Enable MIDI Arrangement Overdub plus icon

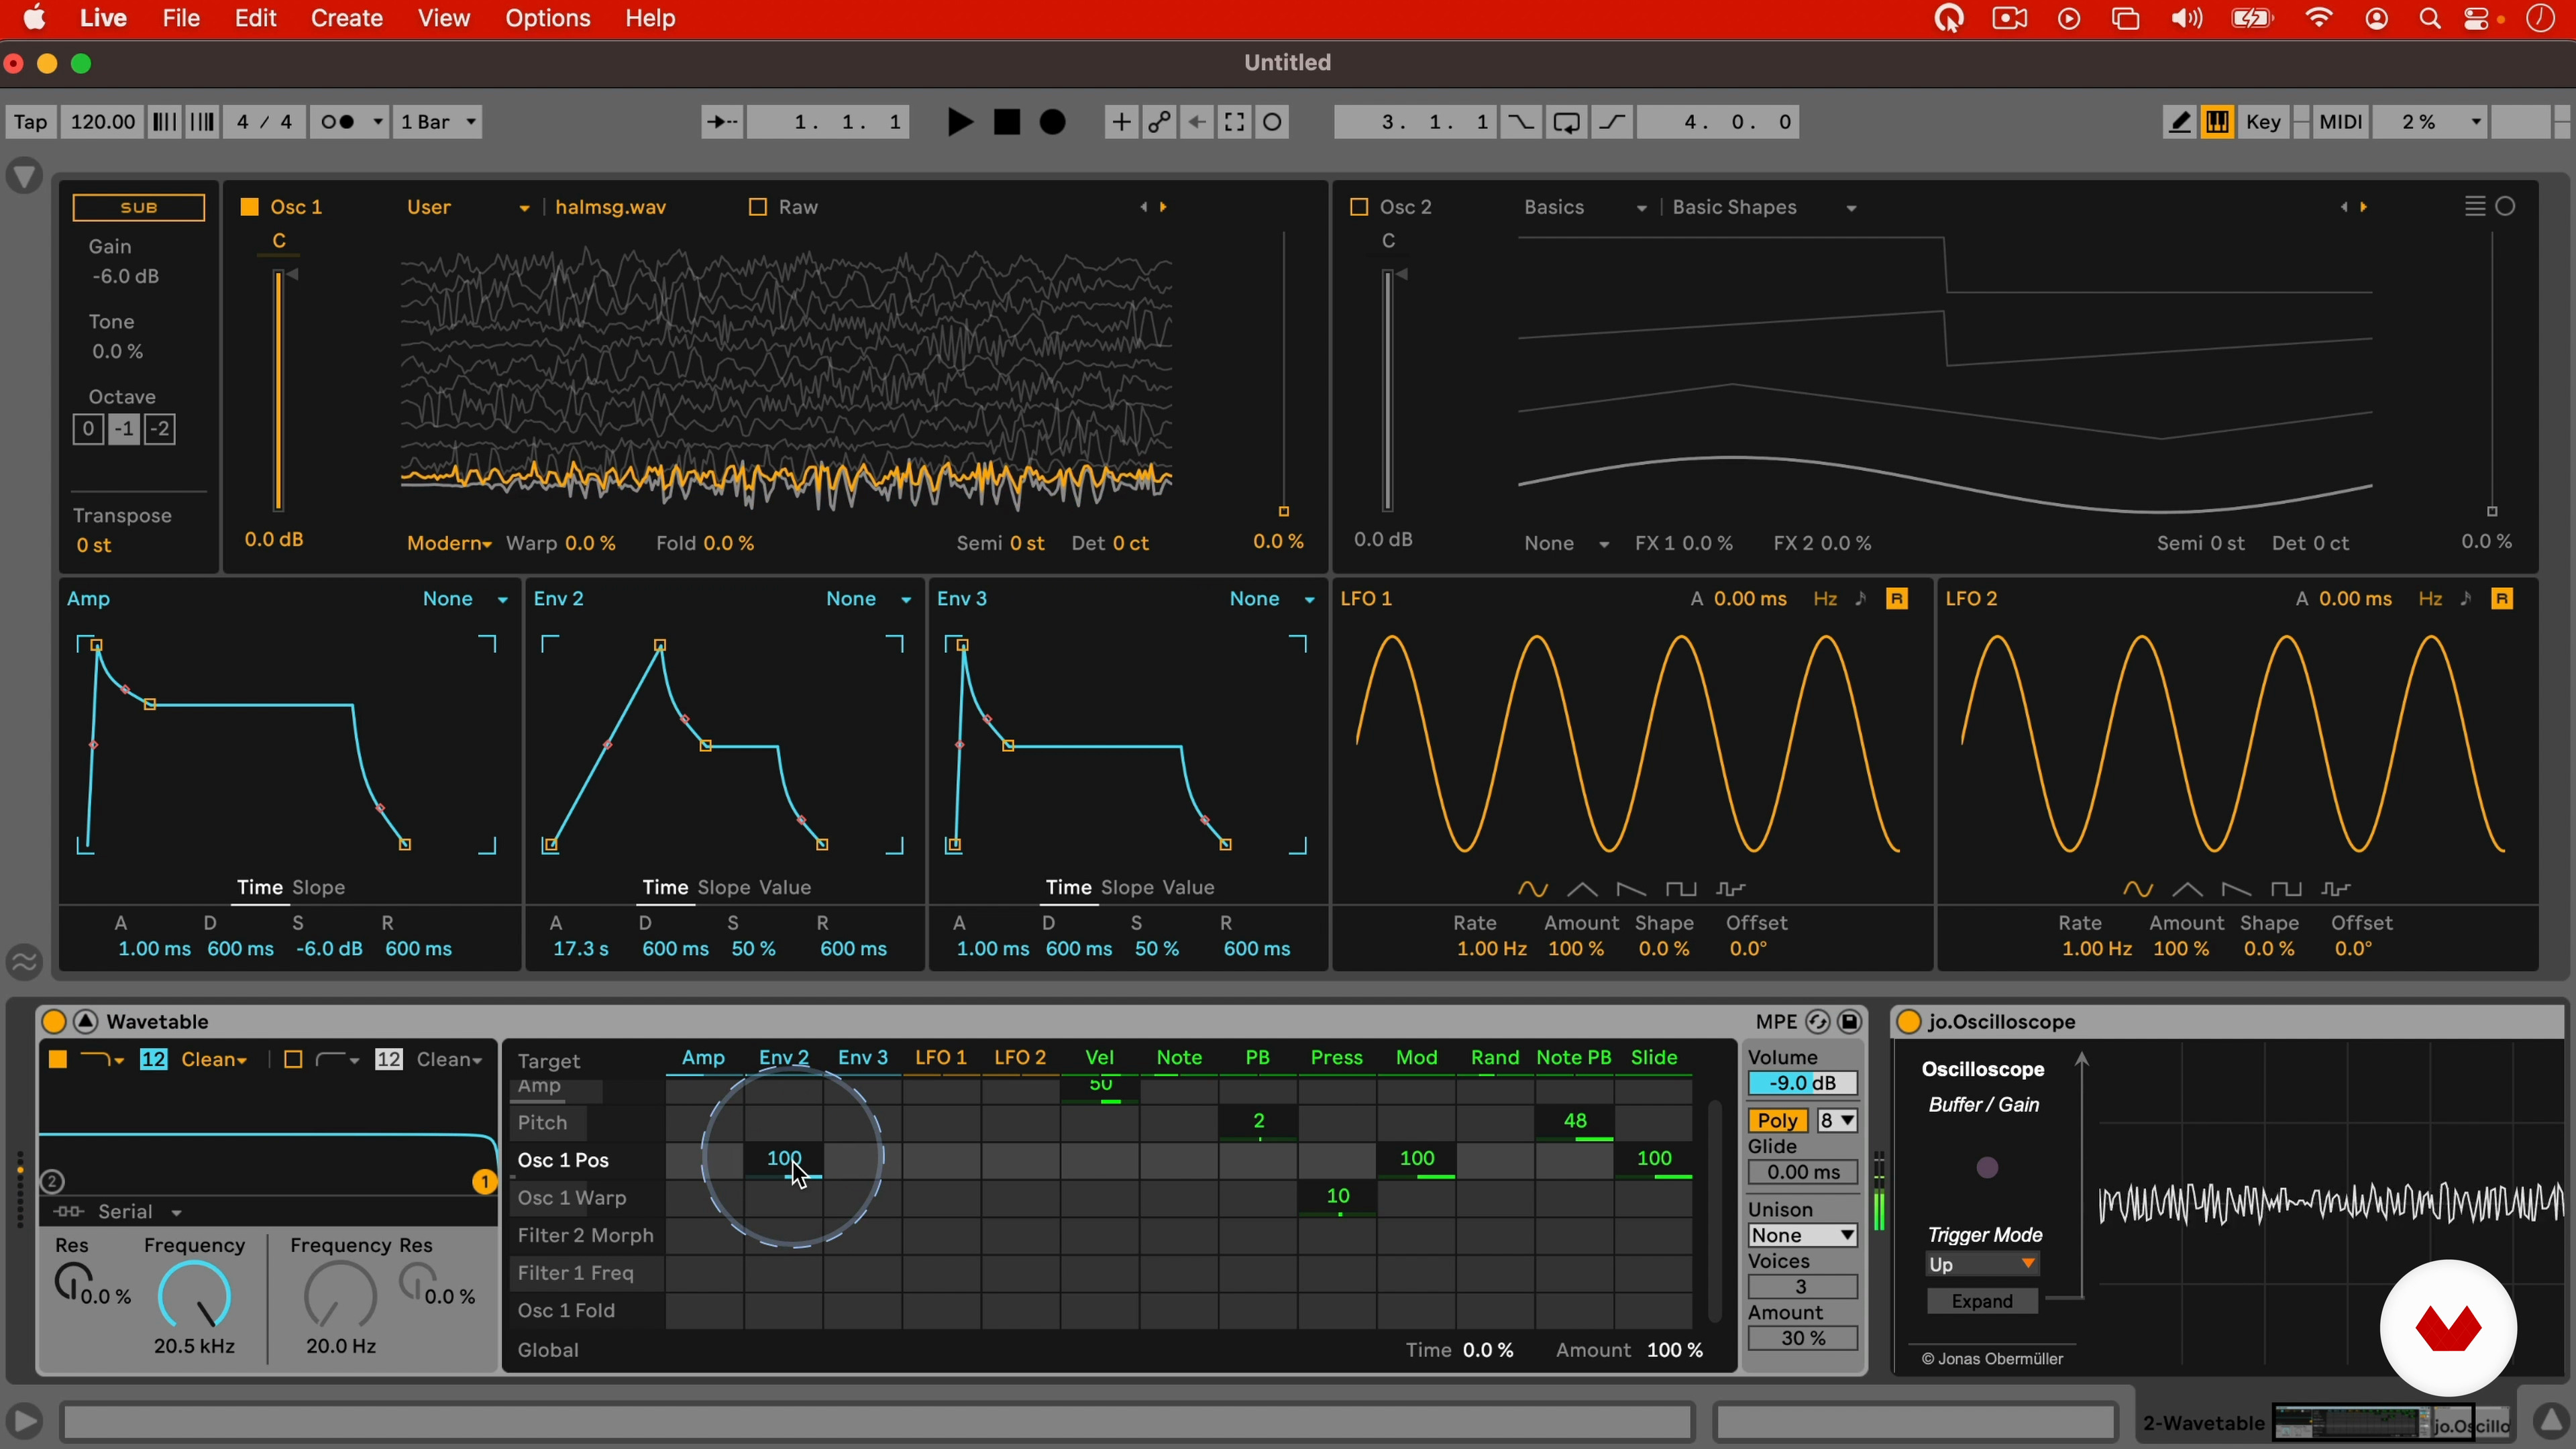[1121, 122]
